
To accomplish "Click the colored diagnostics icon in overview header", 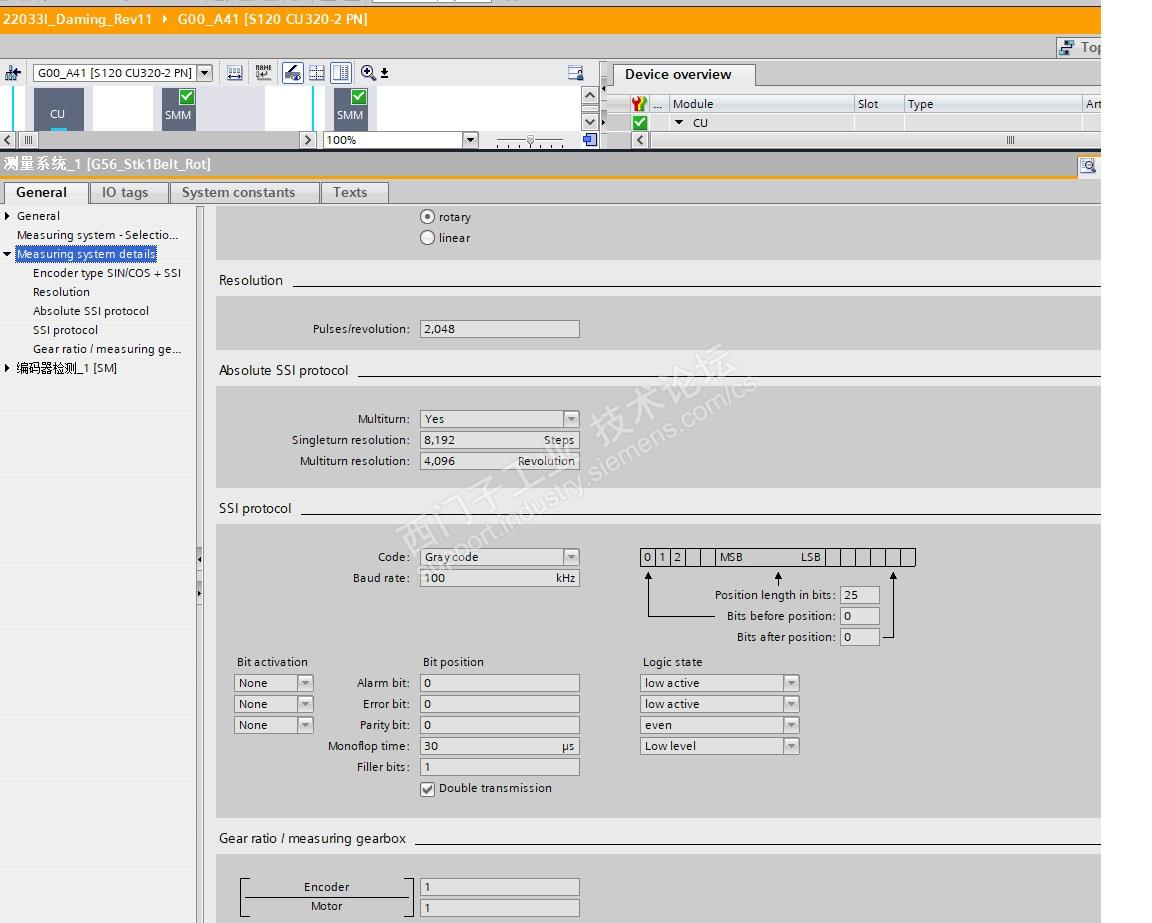I will [640, 104].
